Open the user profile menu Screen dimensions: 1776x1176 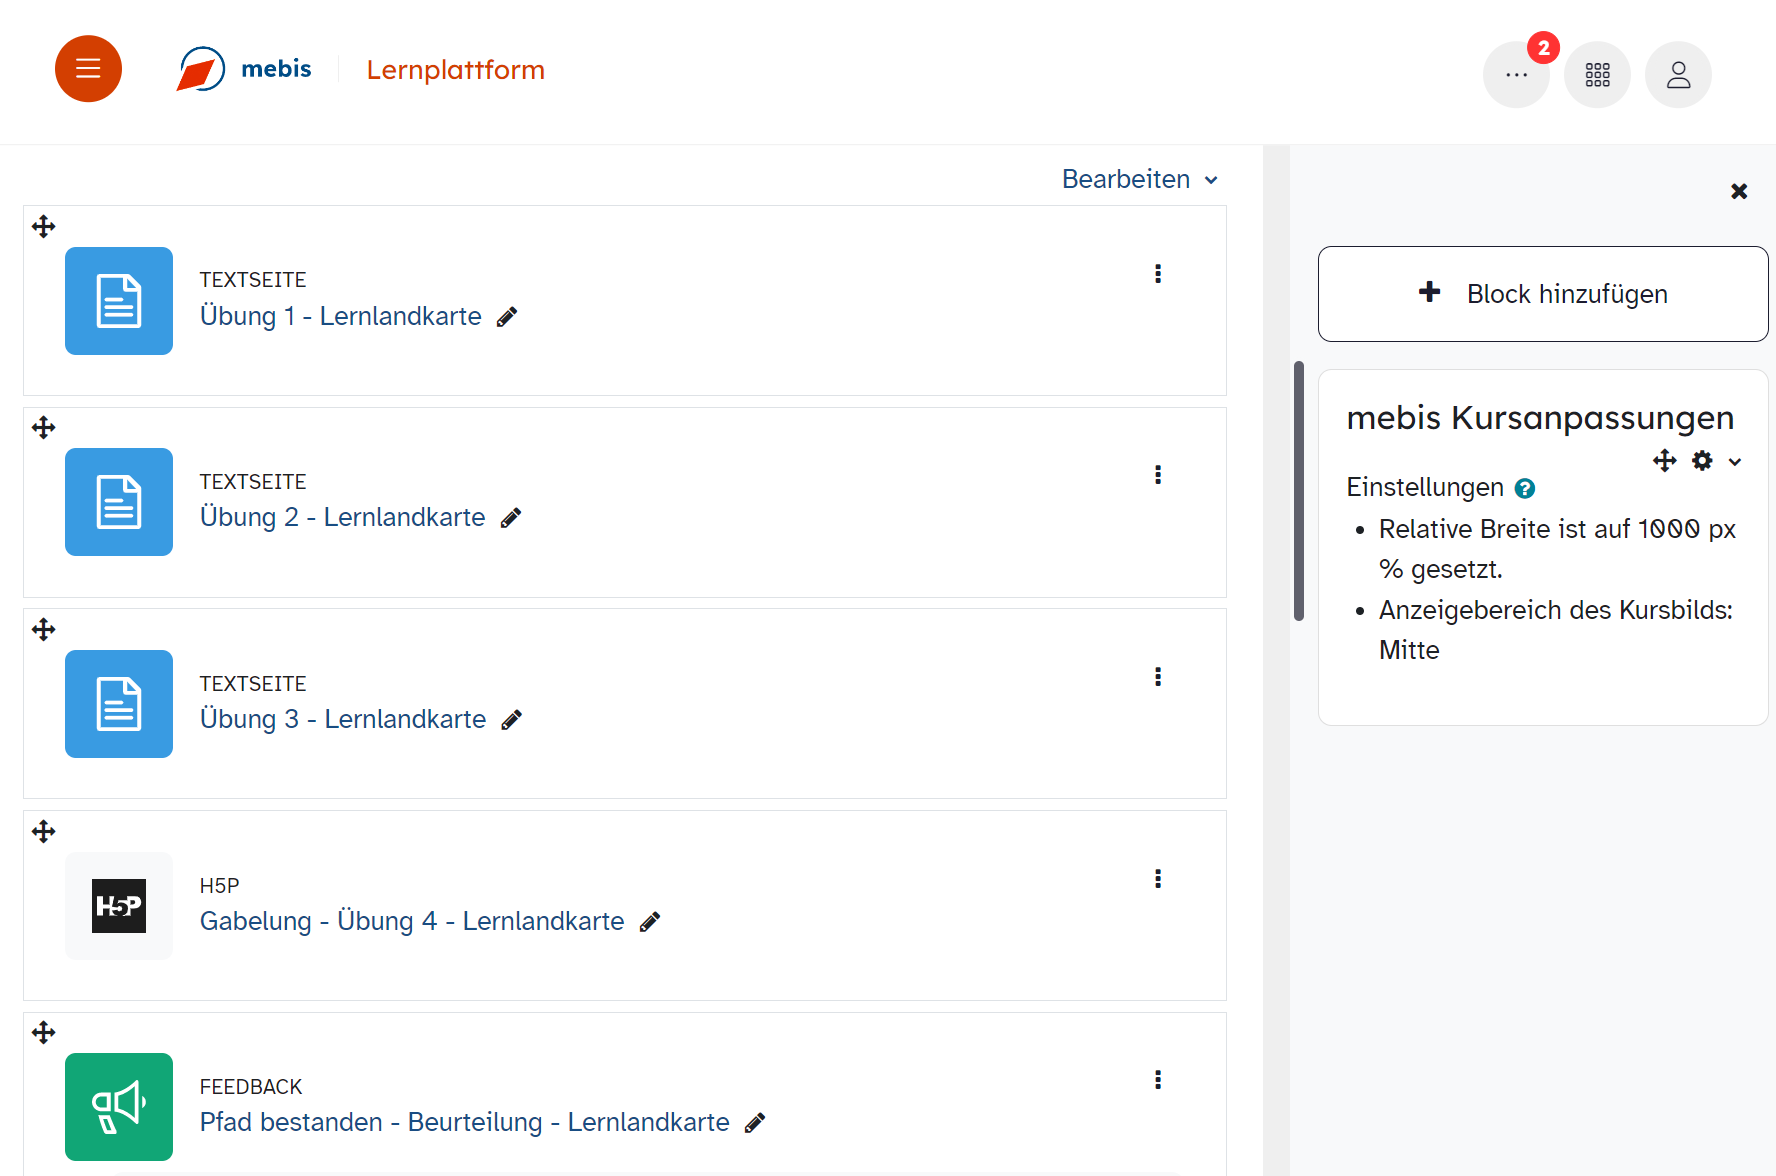click(1678, 75)
